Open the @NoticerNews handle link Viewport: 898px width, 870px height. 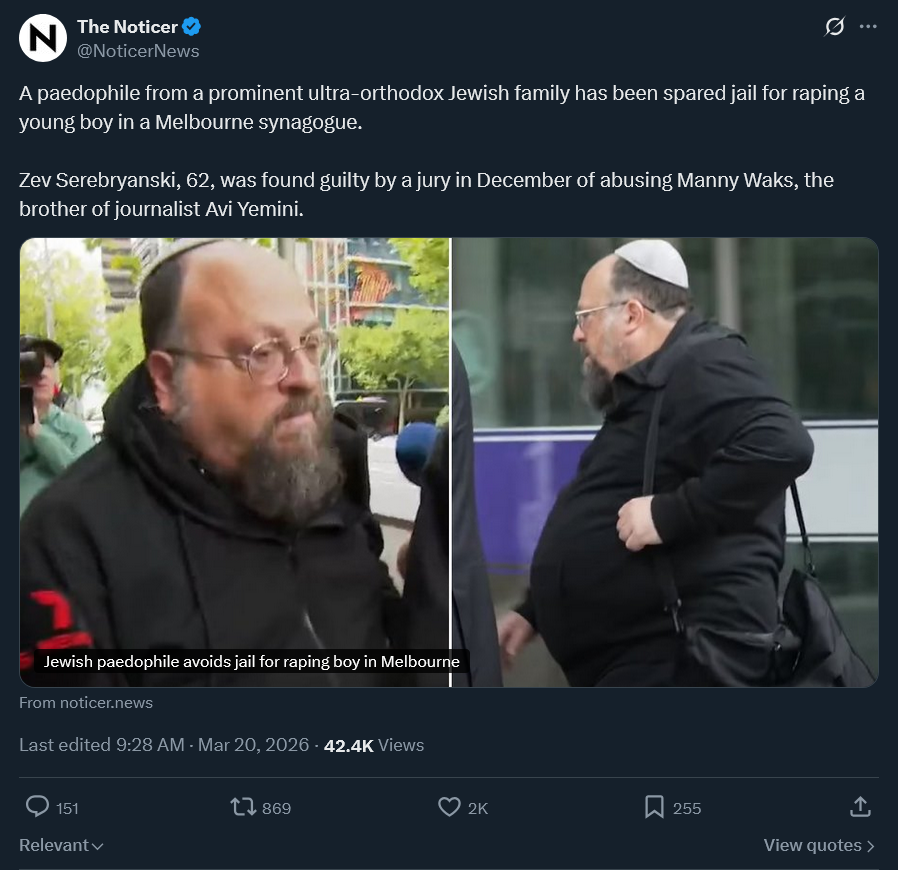[x=138, y=51]
